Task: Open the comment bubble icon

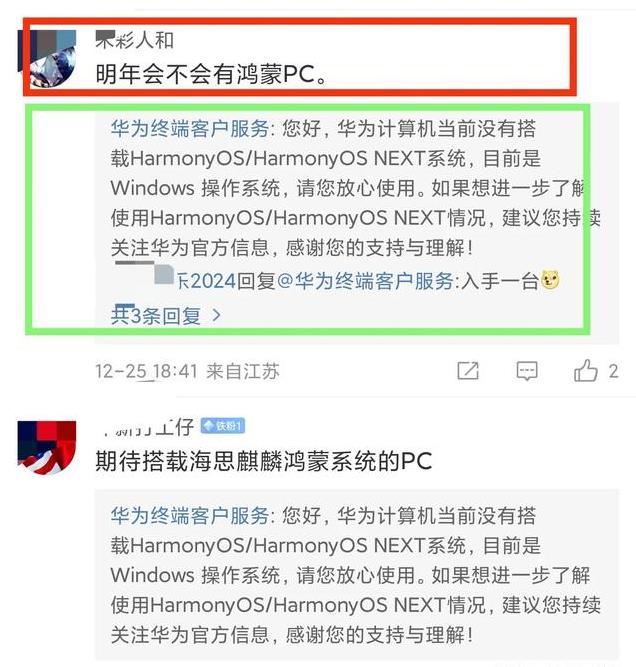Action: (527, 371)
